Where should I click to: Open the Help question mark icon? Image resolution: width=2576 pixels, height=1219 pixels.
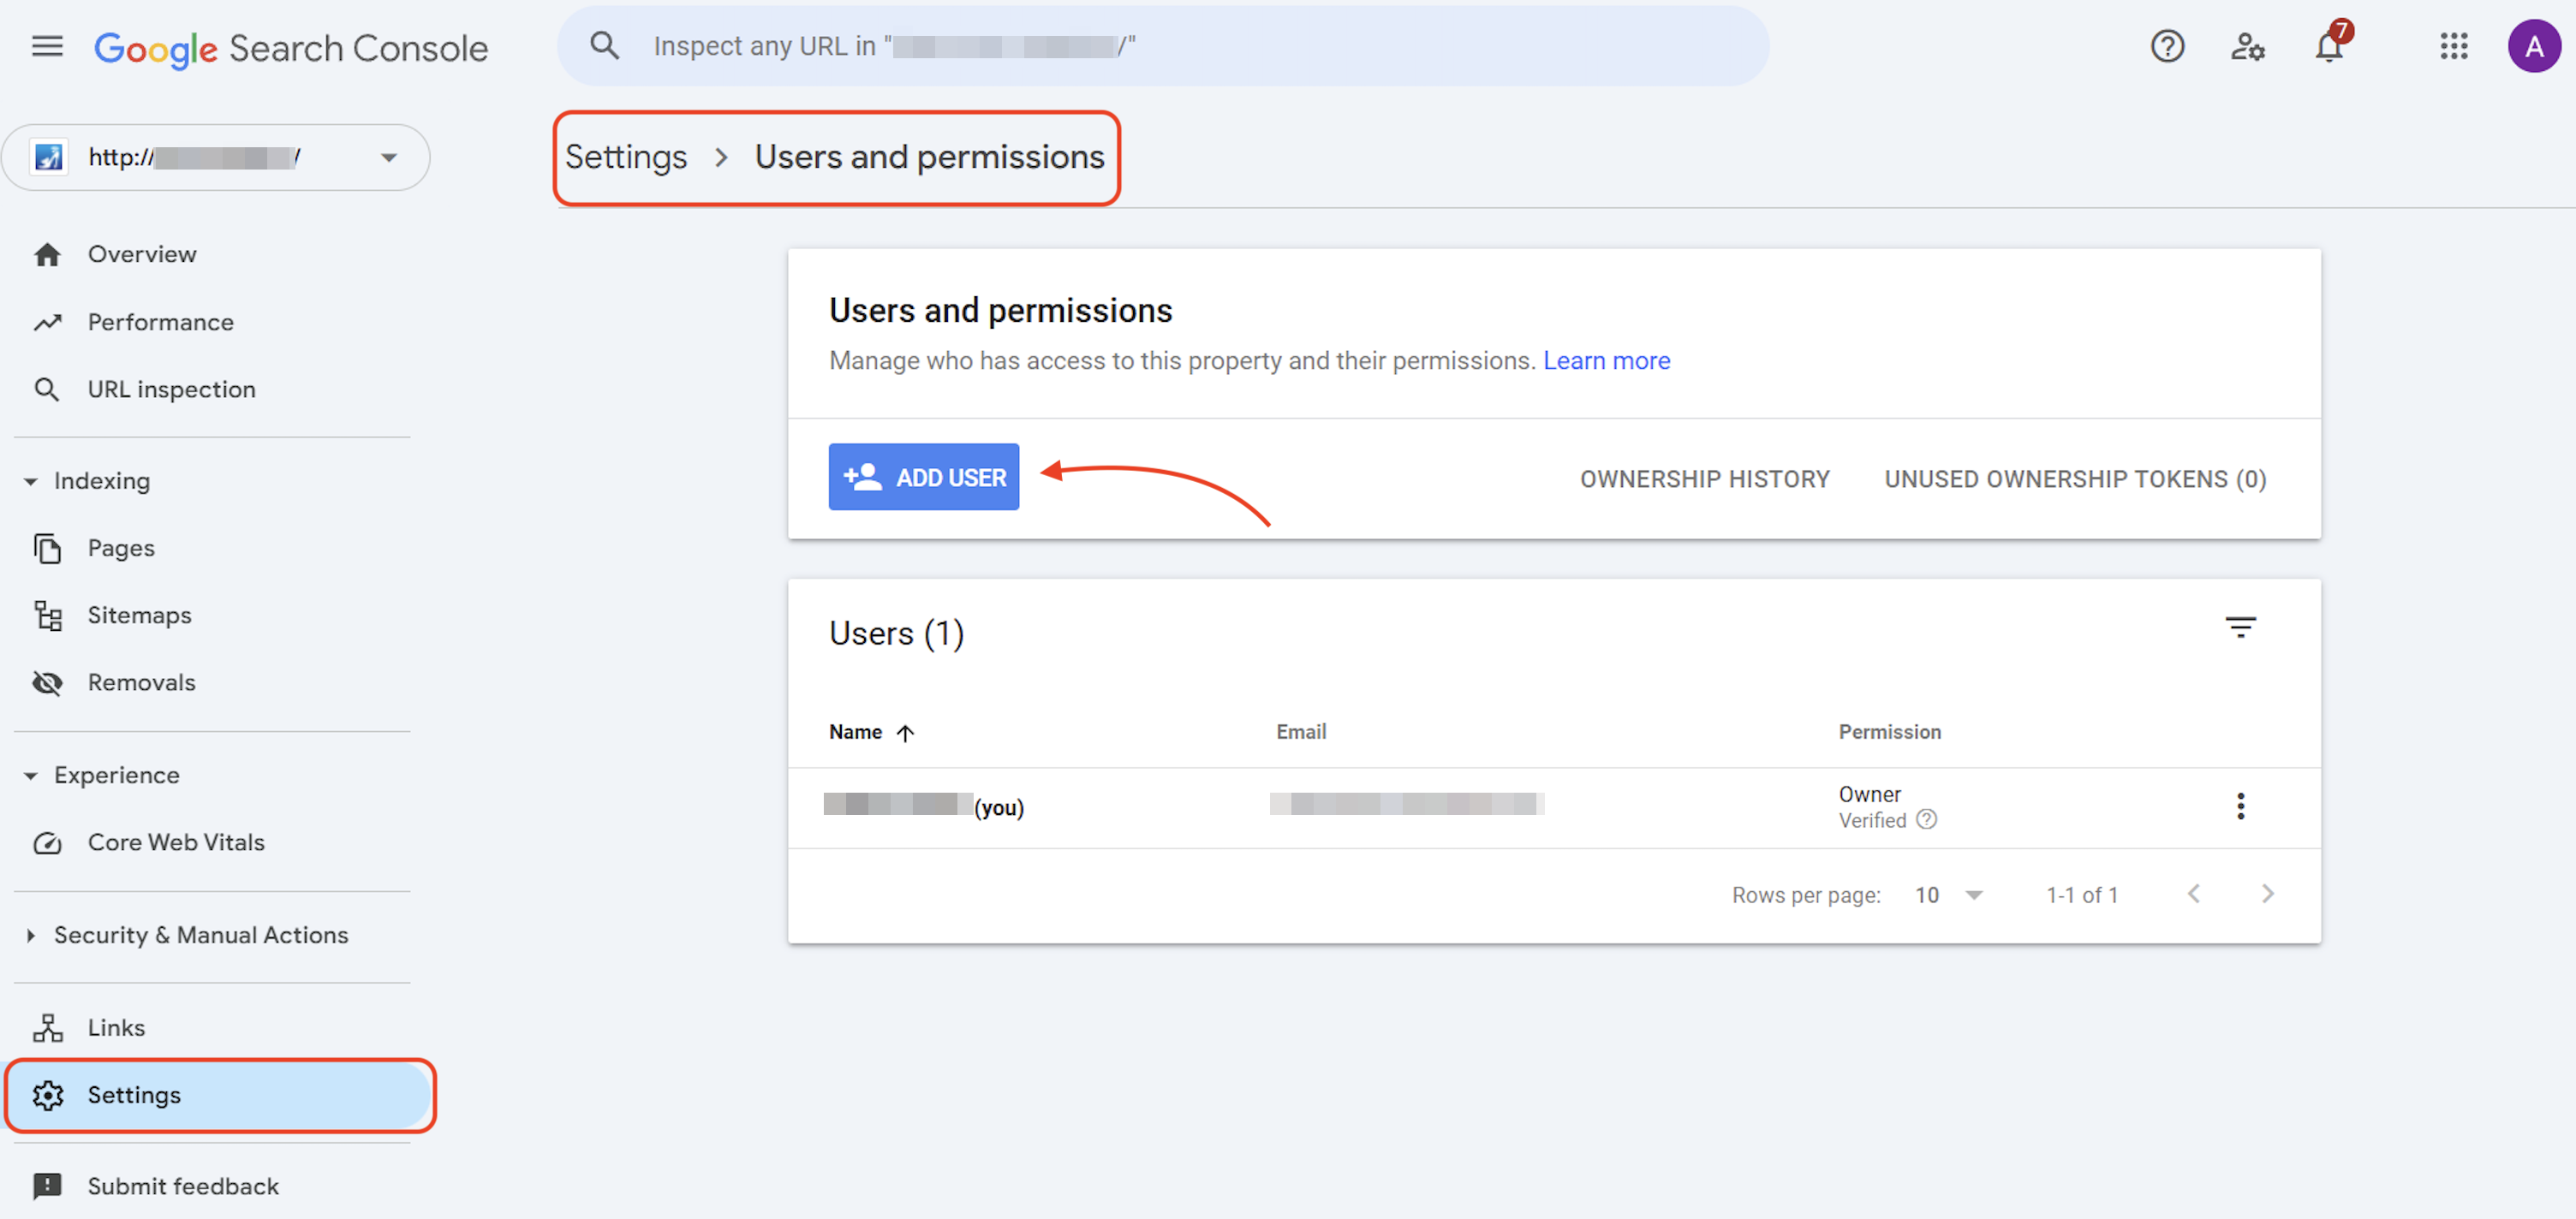(2167, 46)
